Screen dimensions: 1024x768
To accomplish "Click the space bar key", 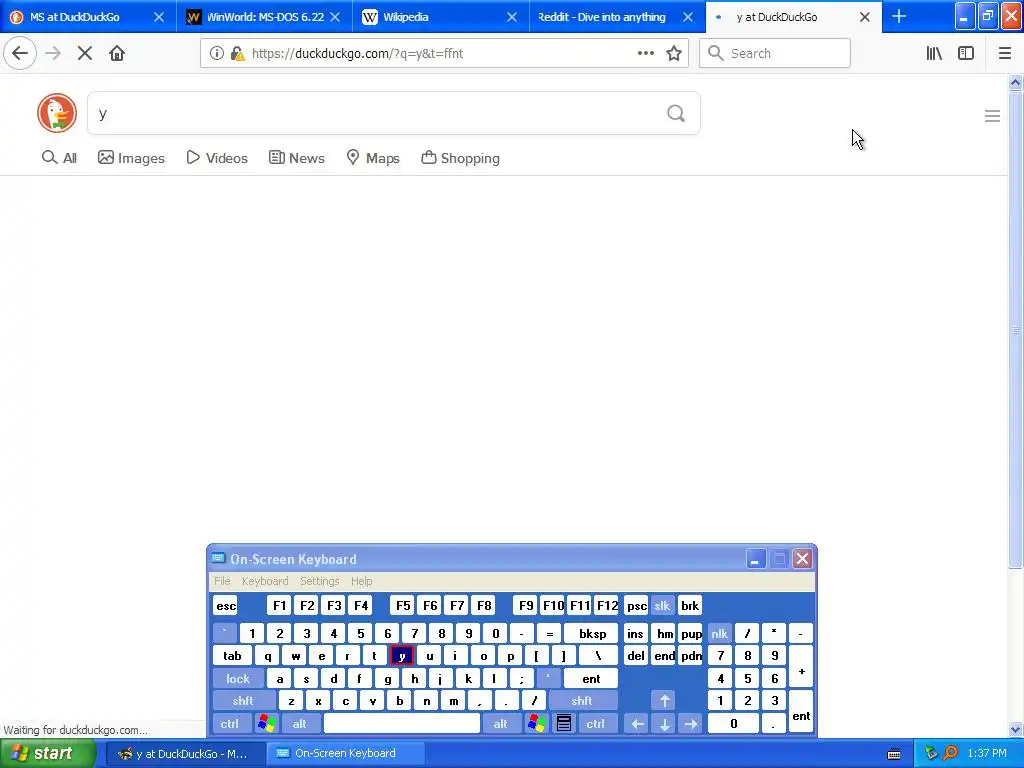I will tap(402, 724).
